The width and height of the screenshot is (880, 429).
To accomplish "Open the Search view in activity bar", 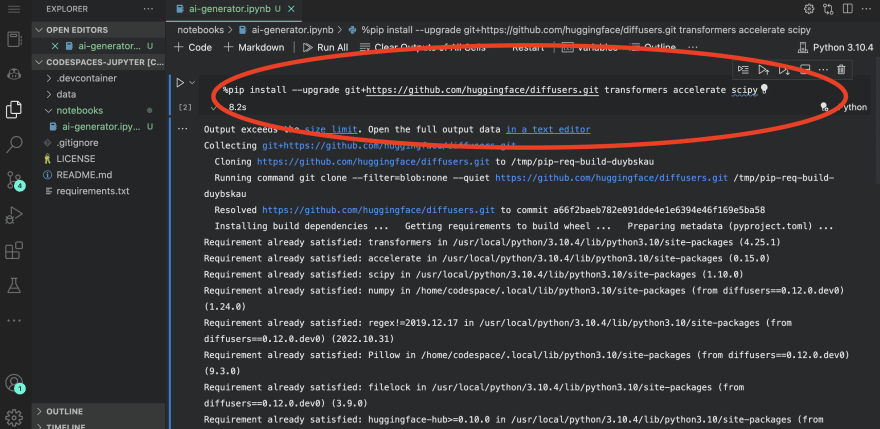I will tap(14, 144).
